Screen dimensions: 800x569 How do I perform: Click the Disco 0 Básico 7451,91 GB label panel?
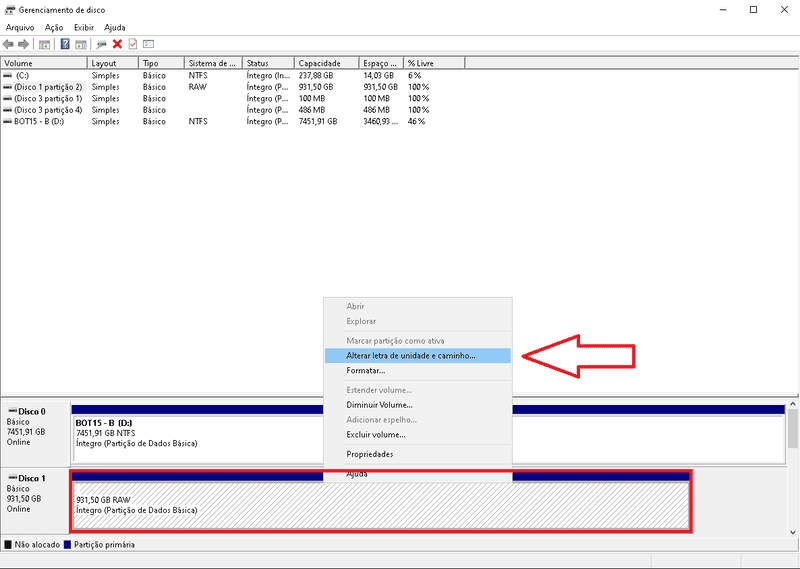click(x=35, y=433)
